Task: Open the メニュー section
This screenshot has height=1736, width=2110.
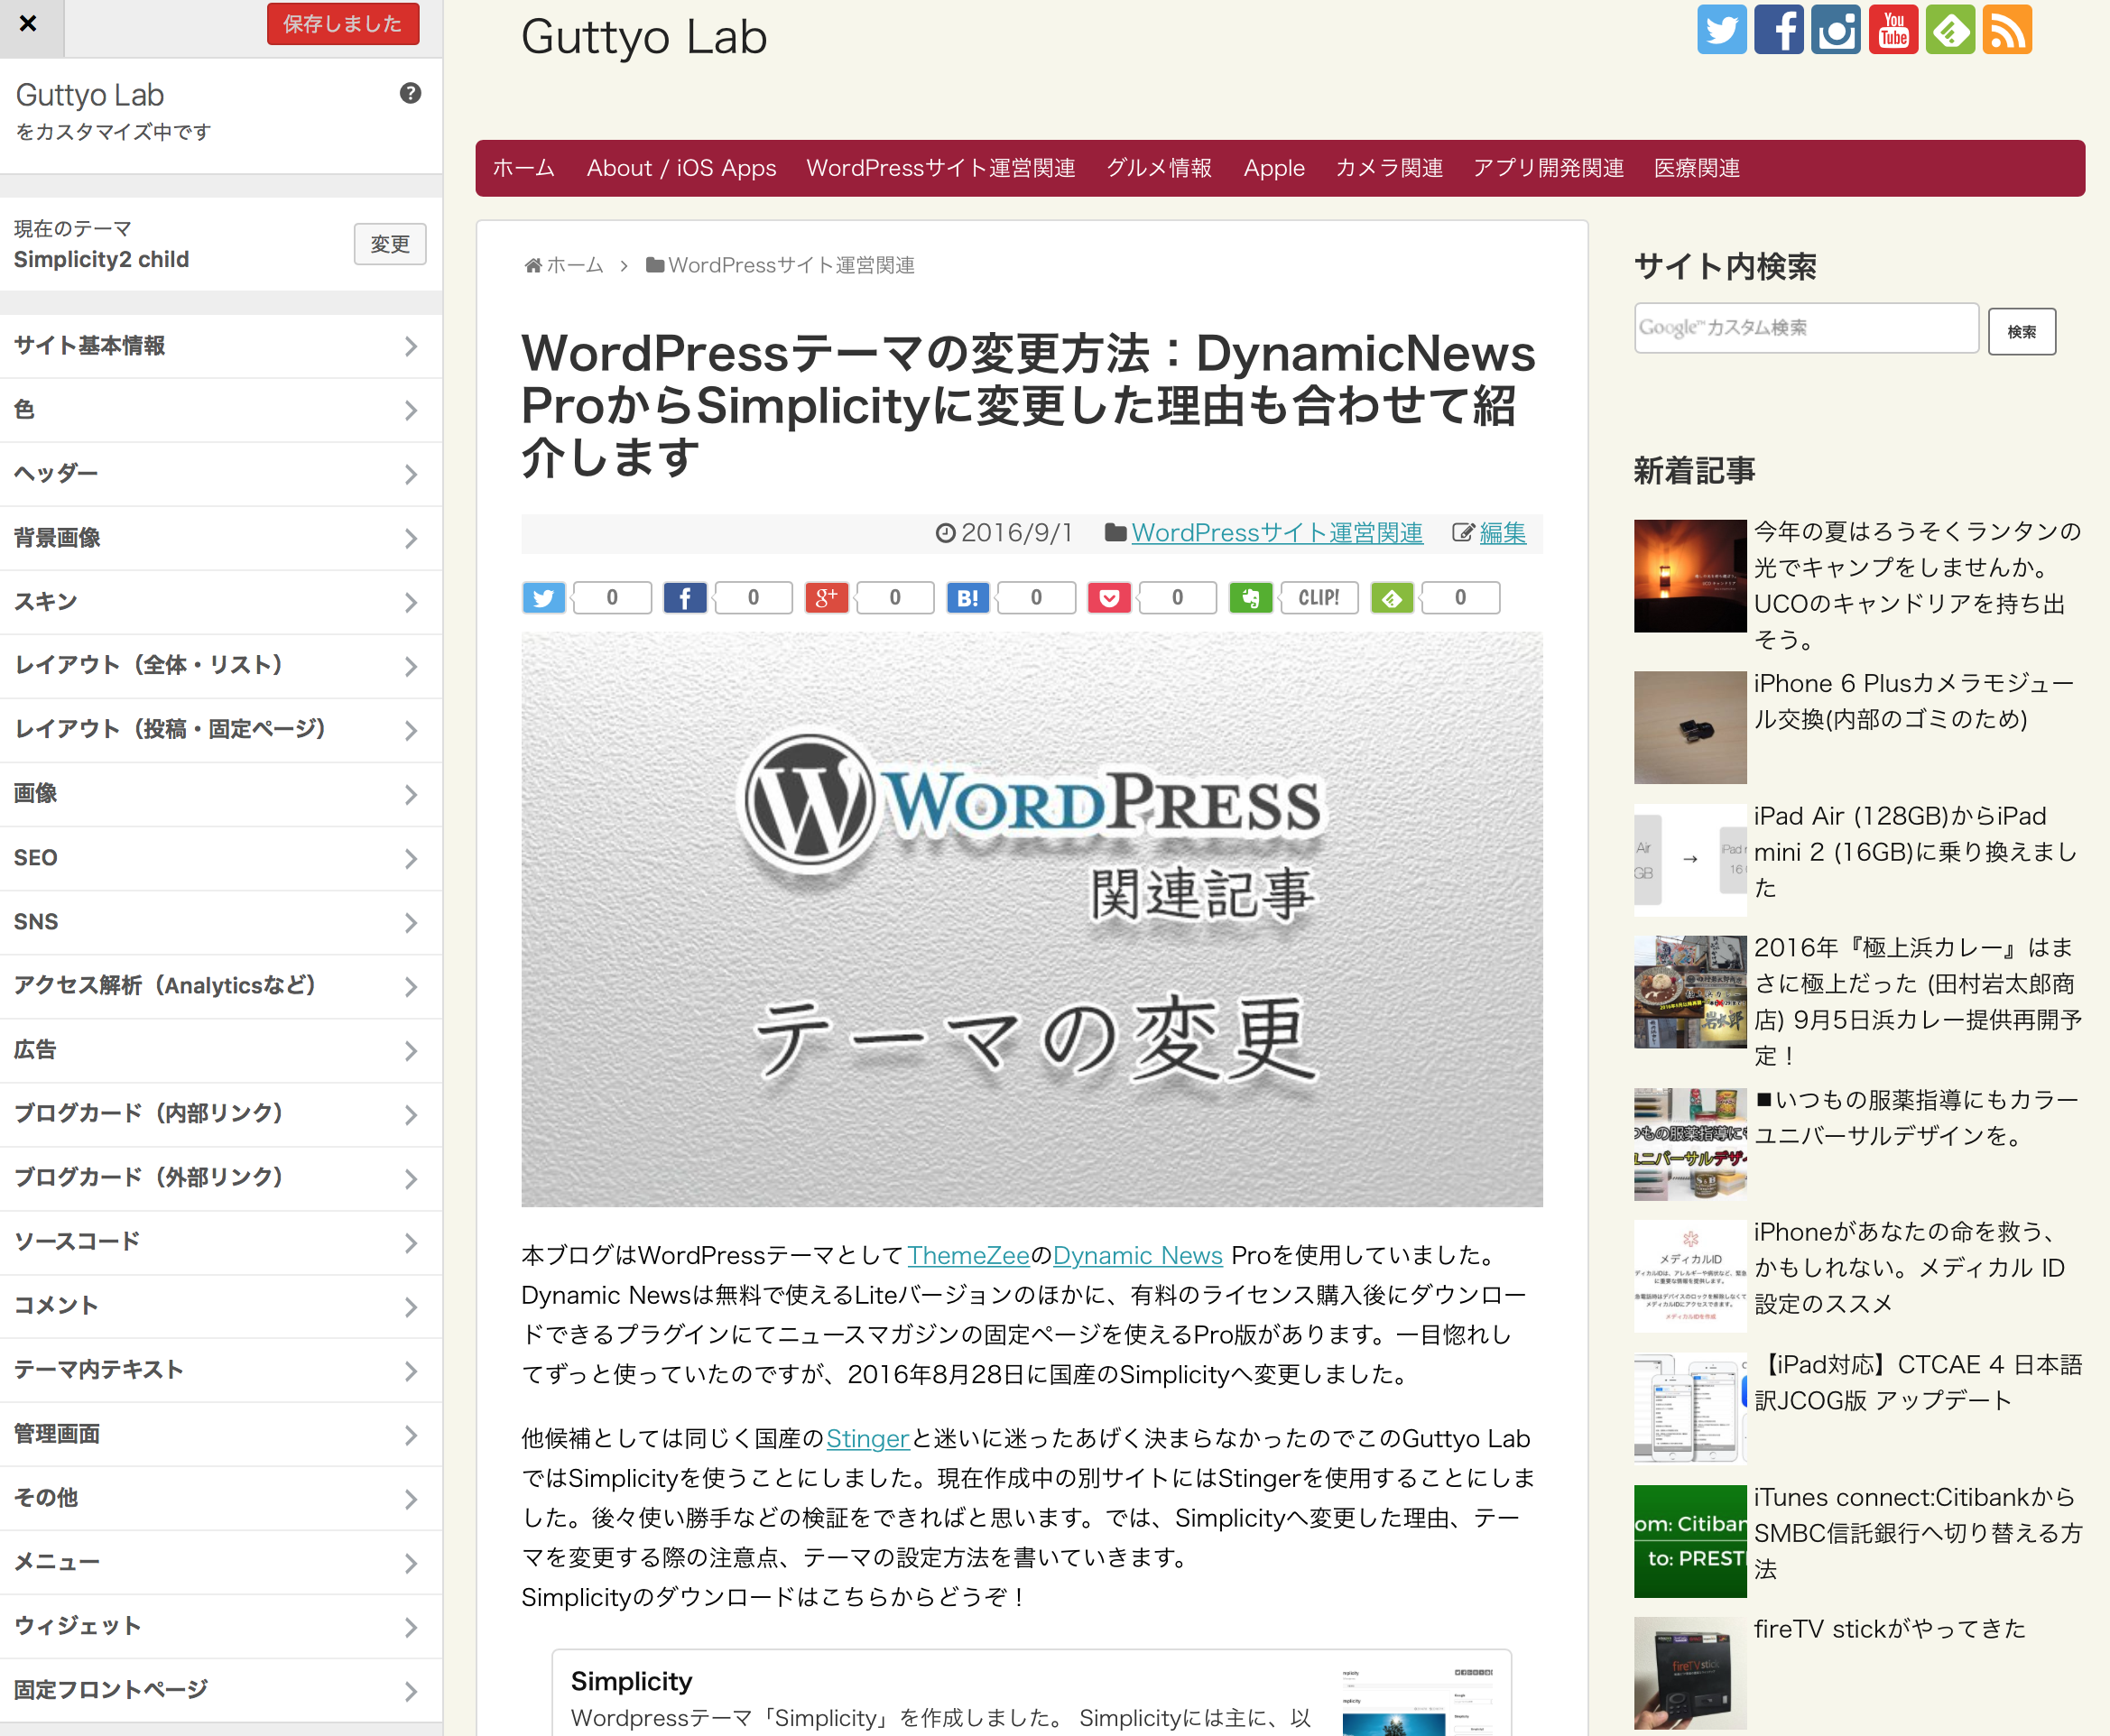Action: [x=221, y=1562]
